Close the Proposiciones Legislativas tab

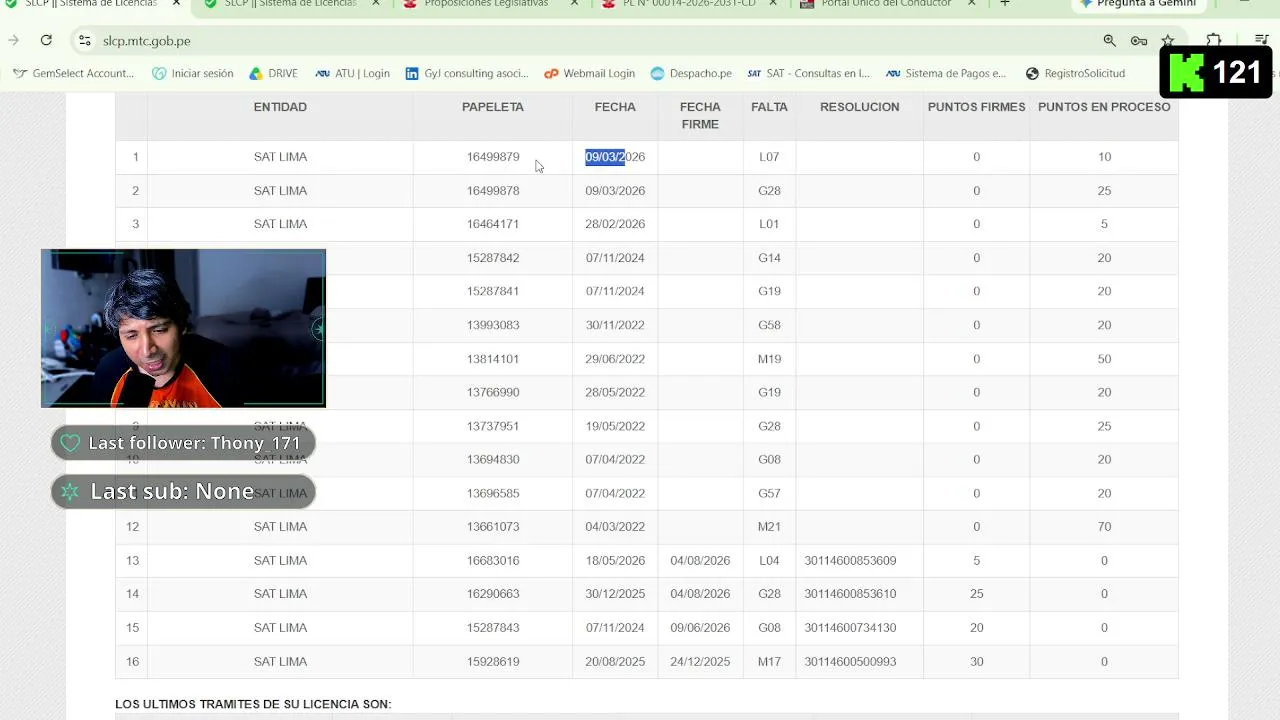click(575, 4)
